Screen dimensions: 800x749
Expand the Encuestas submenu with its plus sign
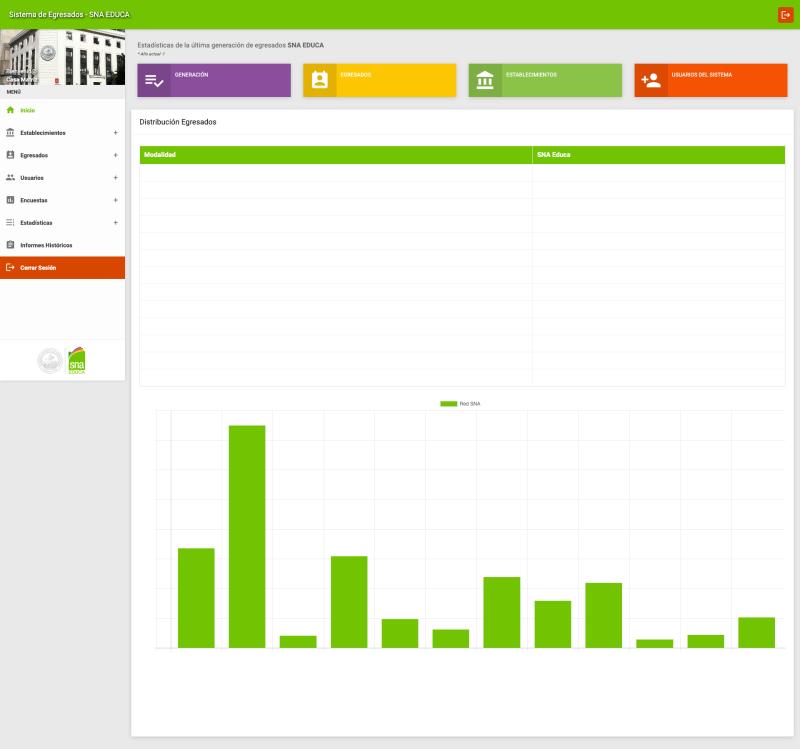click(116, 200)
